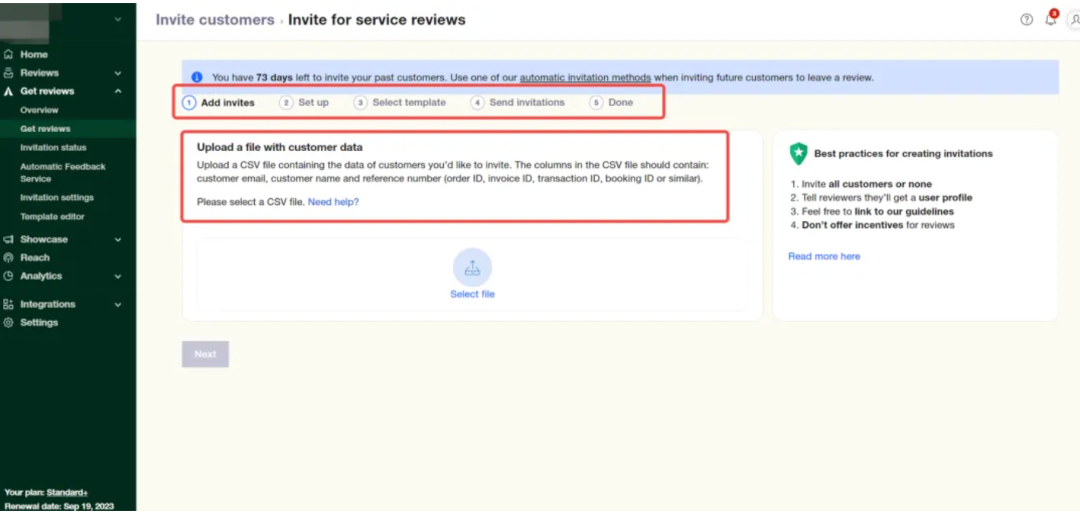Expand the Reviews section chevron
Screen dimensions: 1080x514
pos(118,73)
